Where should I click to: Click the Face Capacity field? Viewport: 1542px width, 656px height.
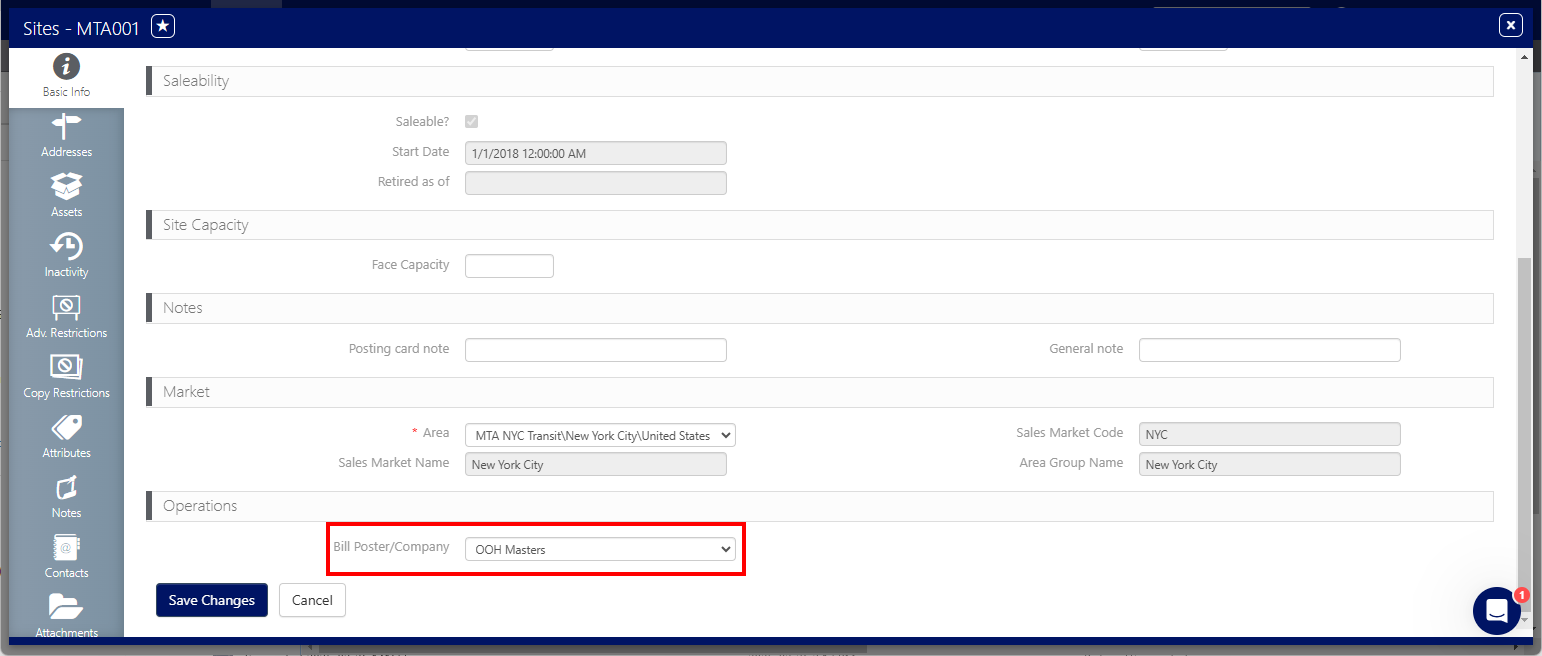tap(509, 266)
